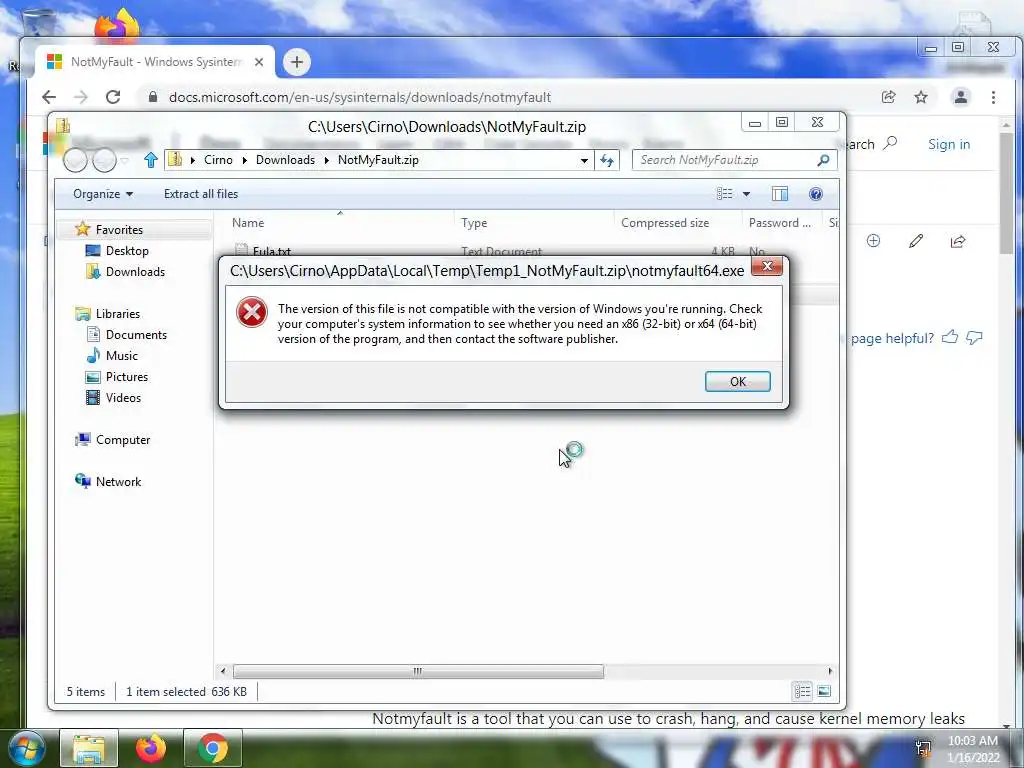Screen dimensions: 1024x768
Task: Sort by Password column header
Action: pyautogui.click(x=780, y=223)
